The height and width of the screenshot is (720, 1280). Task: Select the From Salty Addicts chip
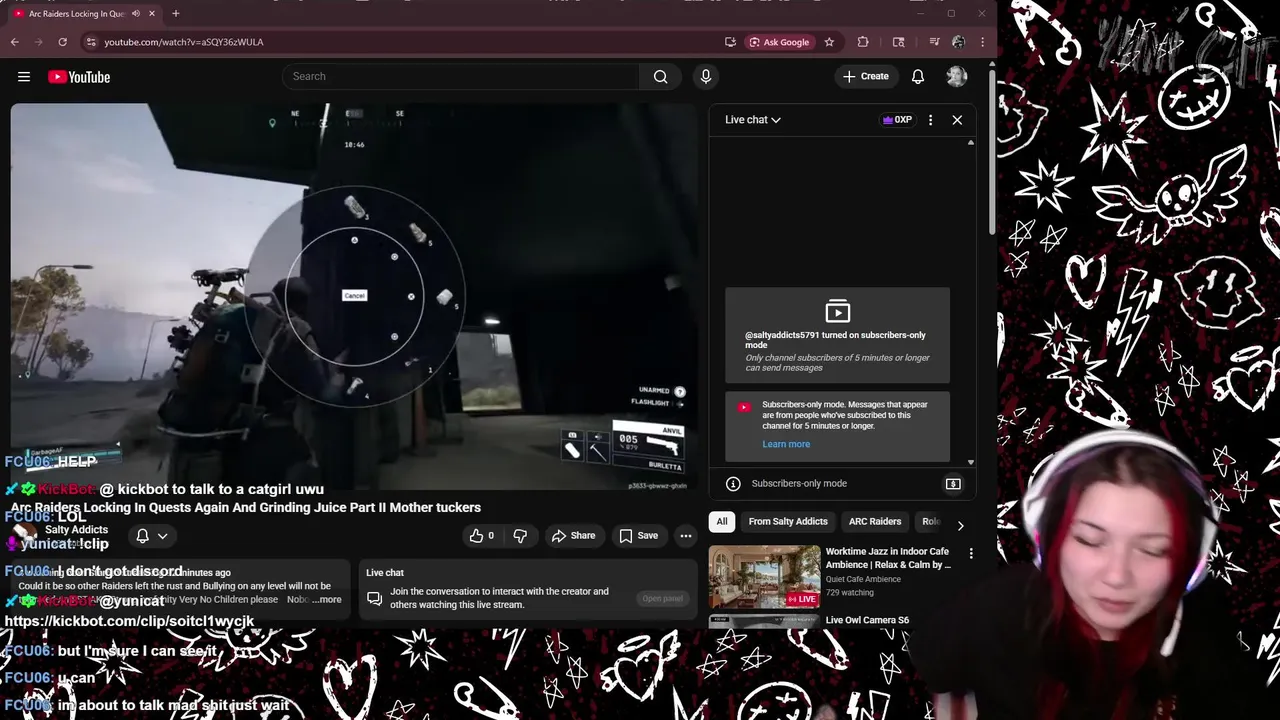(x=788, y=522)
